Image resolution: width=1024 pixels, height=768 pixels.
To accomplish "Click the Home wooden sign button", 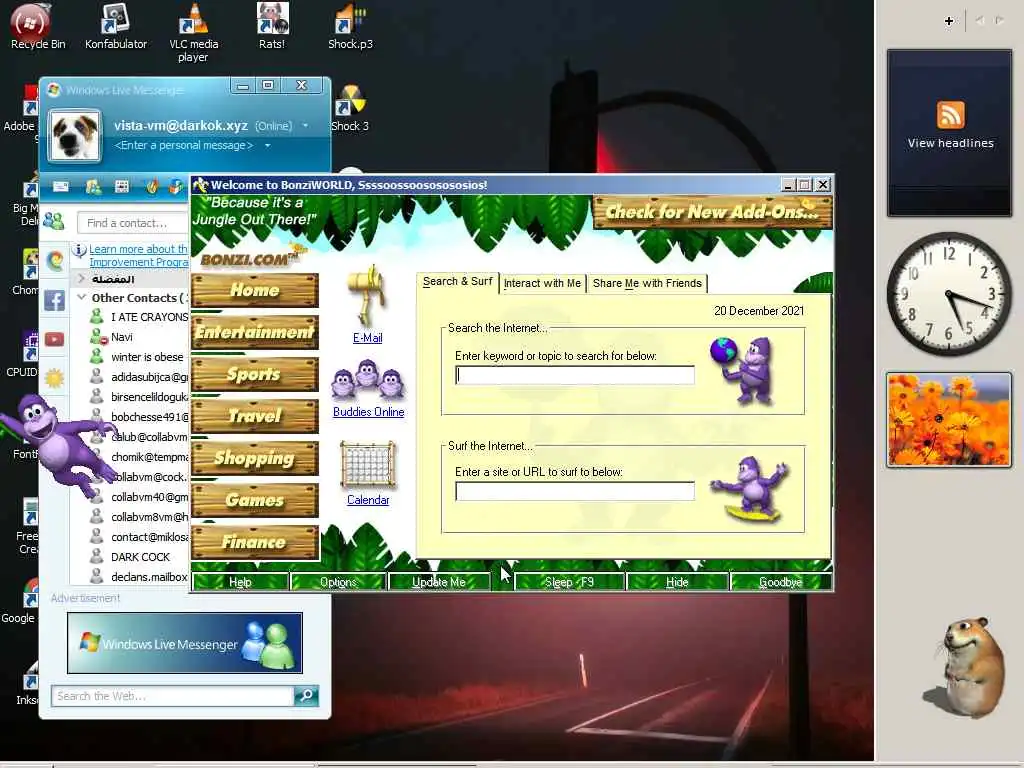I will coord(255,290).
